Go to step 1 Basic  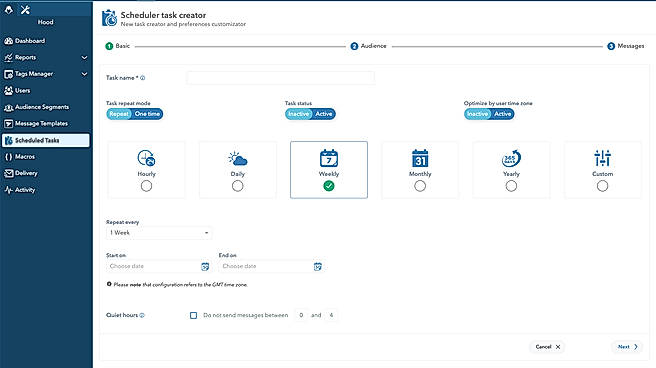tap(118, 46)
